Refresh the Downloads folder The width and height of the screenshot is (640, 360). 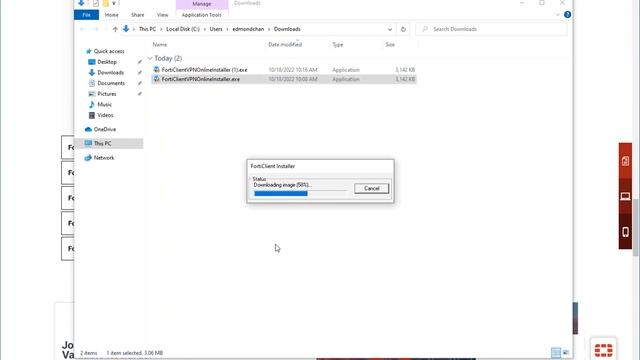403,29
